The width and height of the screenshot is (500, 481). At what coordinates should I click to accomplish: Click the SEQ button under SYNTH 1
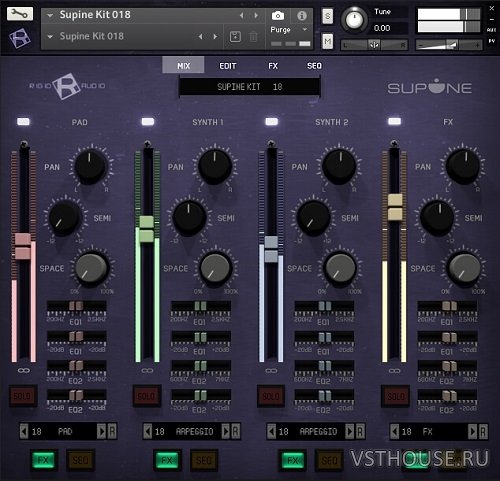[204, 460]
